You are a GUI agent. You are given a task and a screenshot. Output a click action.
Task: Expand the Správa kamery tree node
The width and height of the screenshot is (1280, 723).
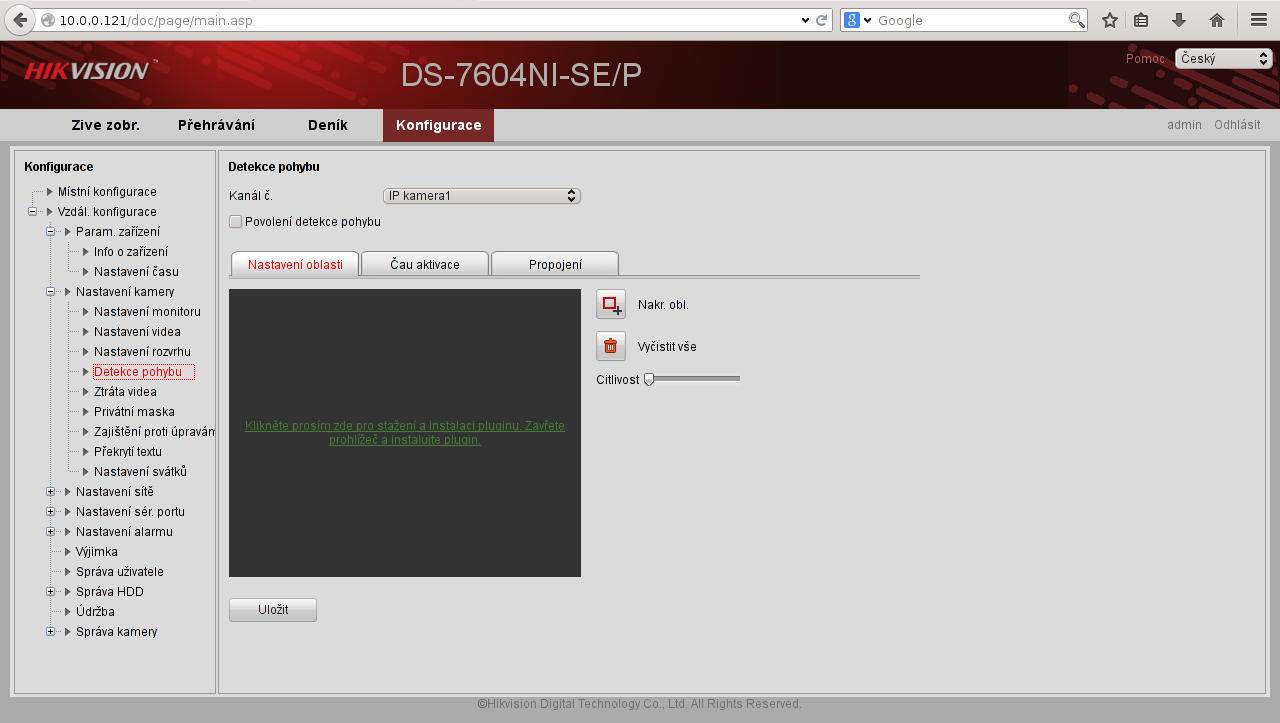point(50,632)
